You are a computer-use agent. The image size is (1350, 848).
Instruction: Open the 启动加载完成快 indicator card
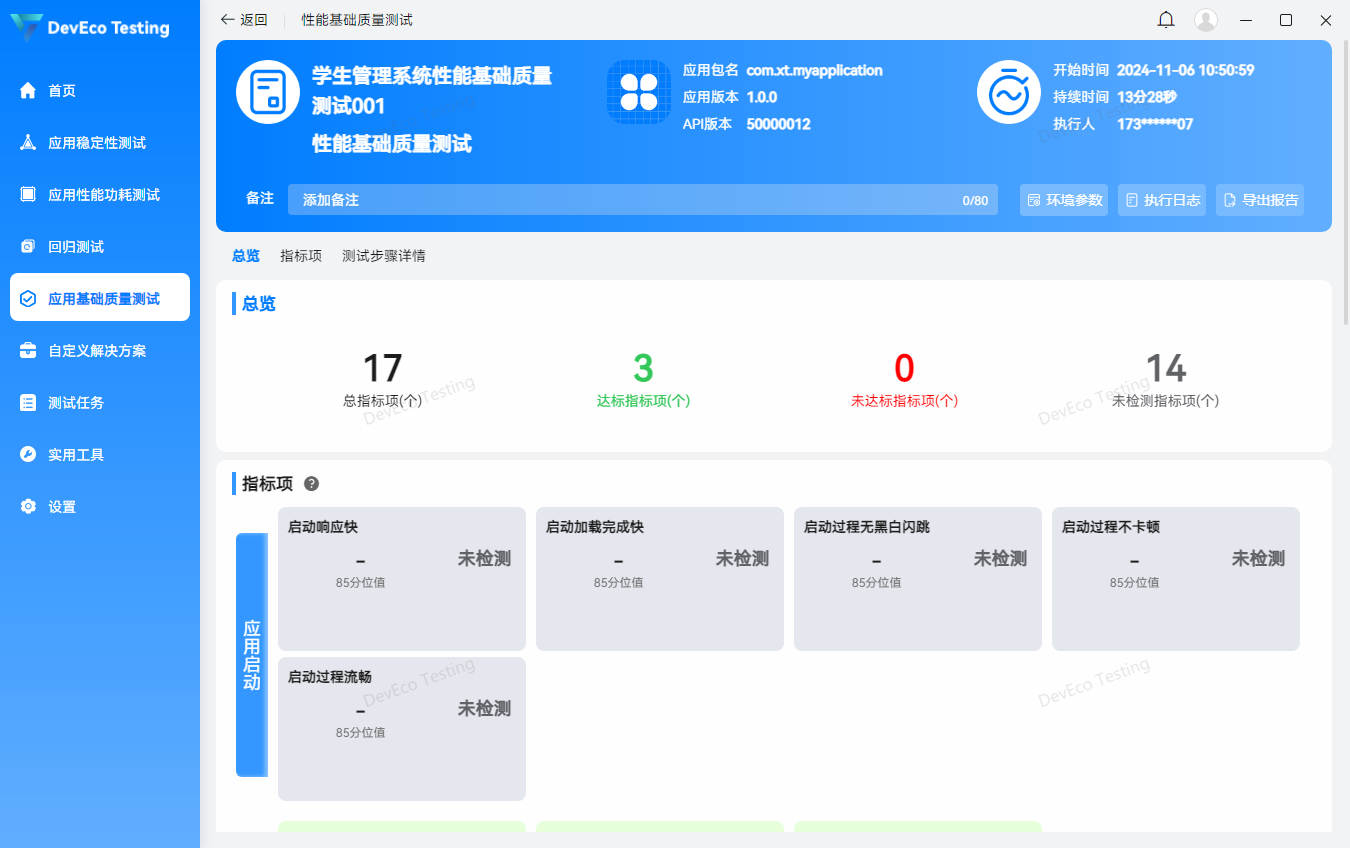pos(660,579)
